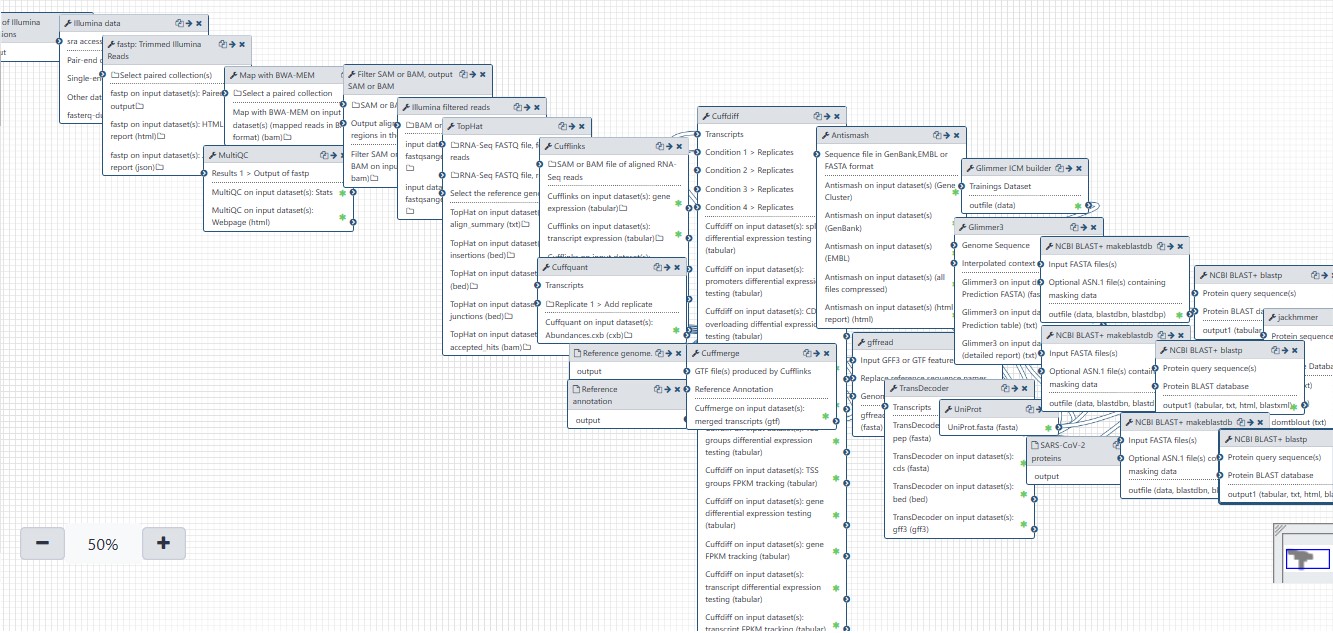
Task: Toggle Cuffdiff gene FPKM tracking output asterisk
Action: [x=836, y=550]
